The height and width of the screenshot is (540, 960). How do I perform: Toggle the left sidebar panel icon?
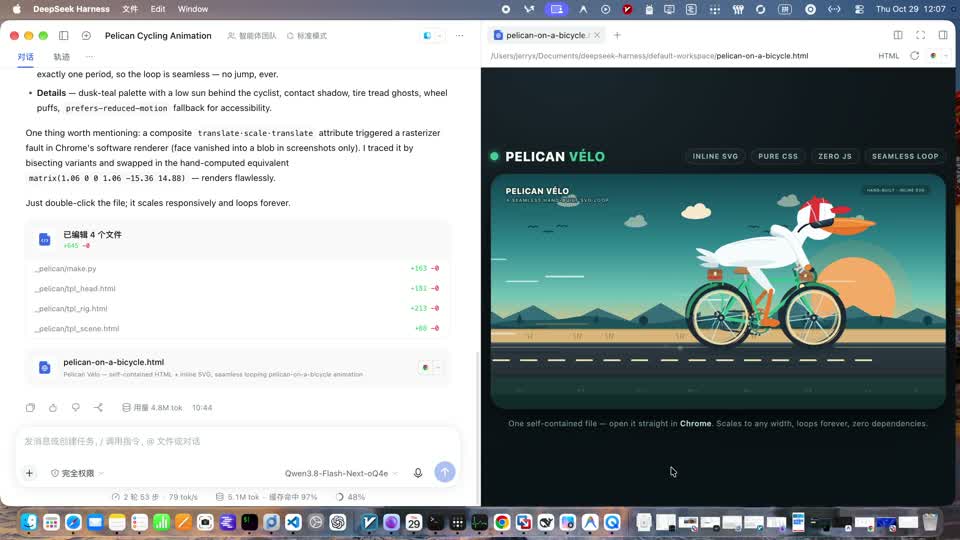pyautogui.click(x=64, y=36)
